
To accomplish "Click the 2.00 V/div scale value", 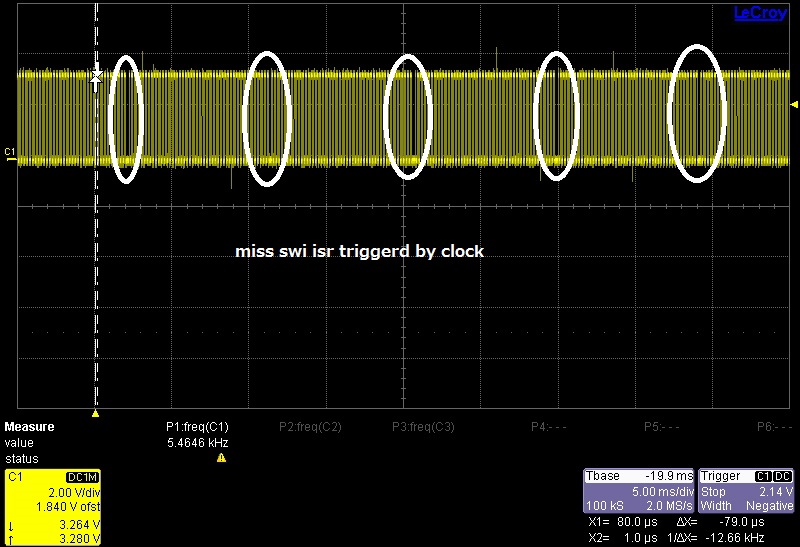I will click(74, 493).
